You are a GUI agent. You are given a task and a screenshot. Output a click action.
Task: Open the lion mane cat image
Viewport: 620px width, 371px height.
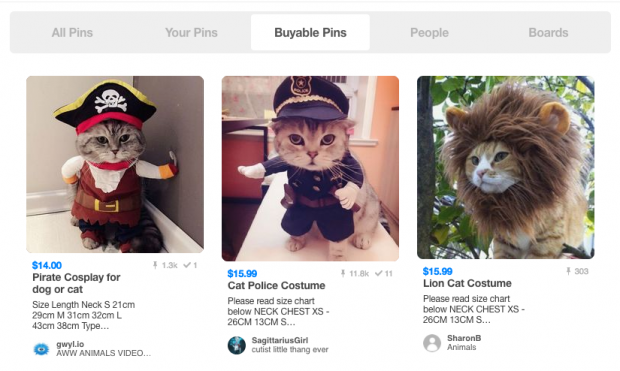tap(506, 167)
